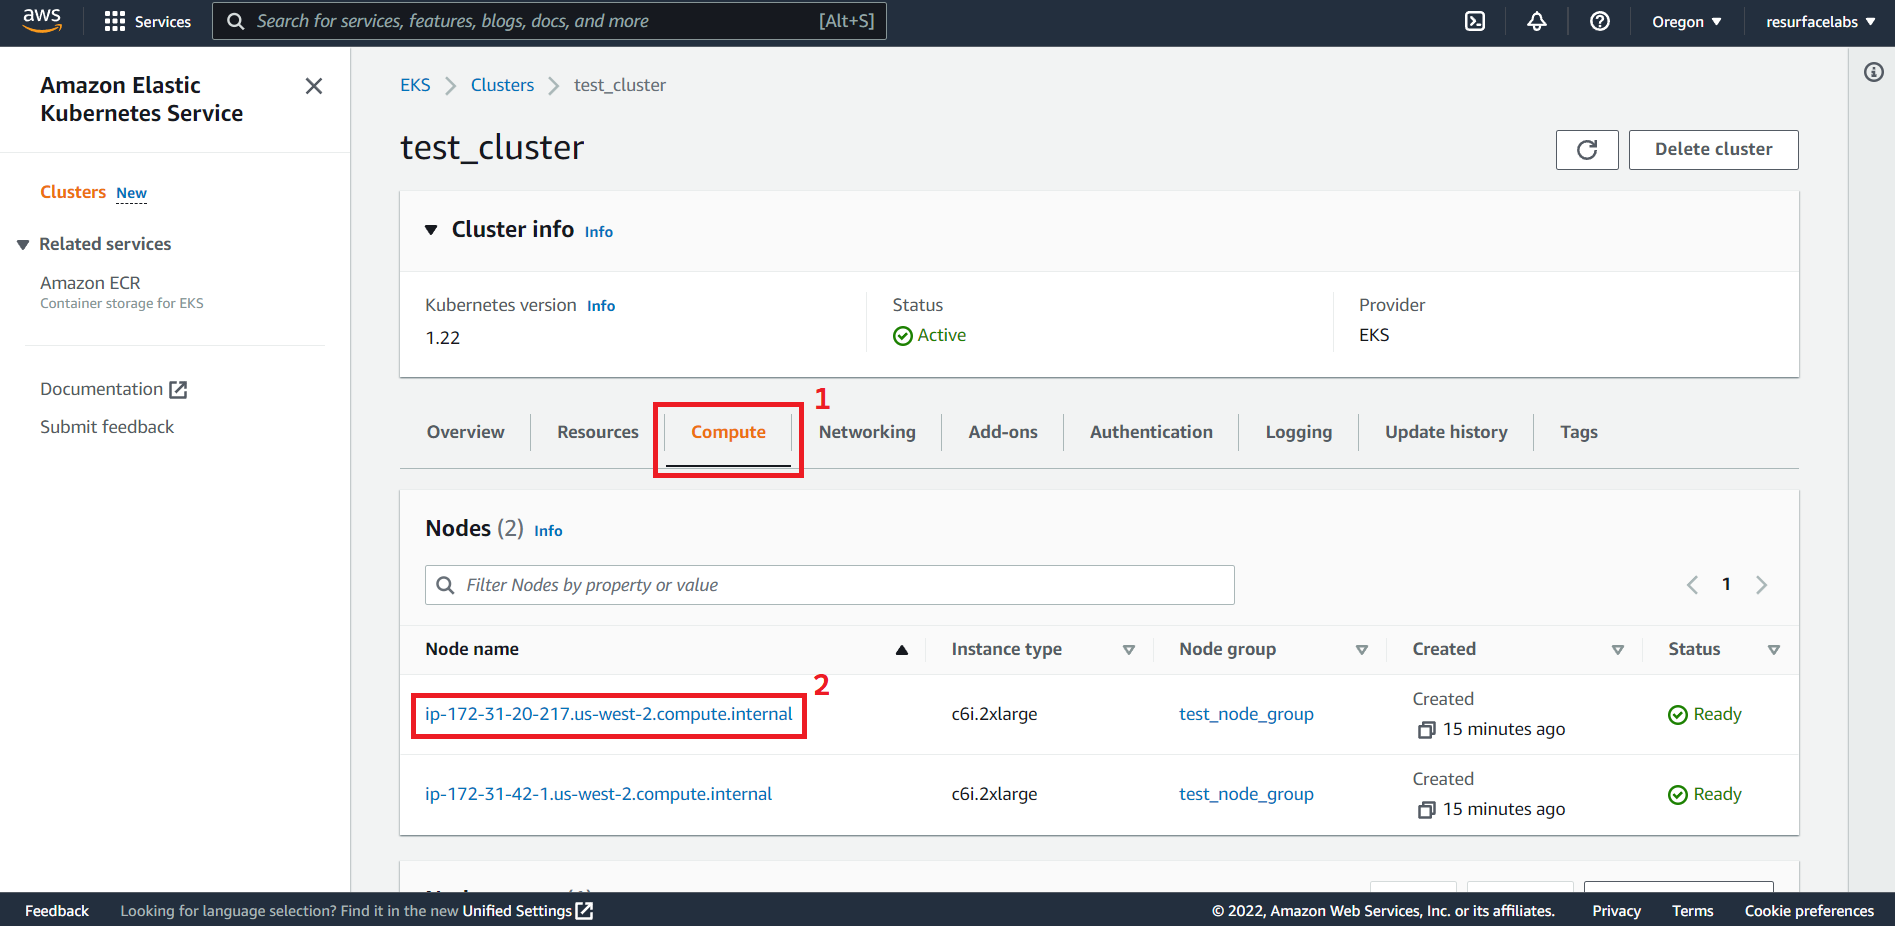Click Submit feedback in sidebar

pos(107,427)
